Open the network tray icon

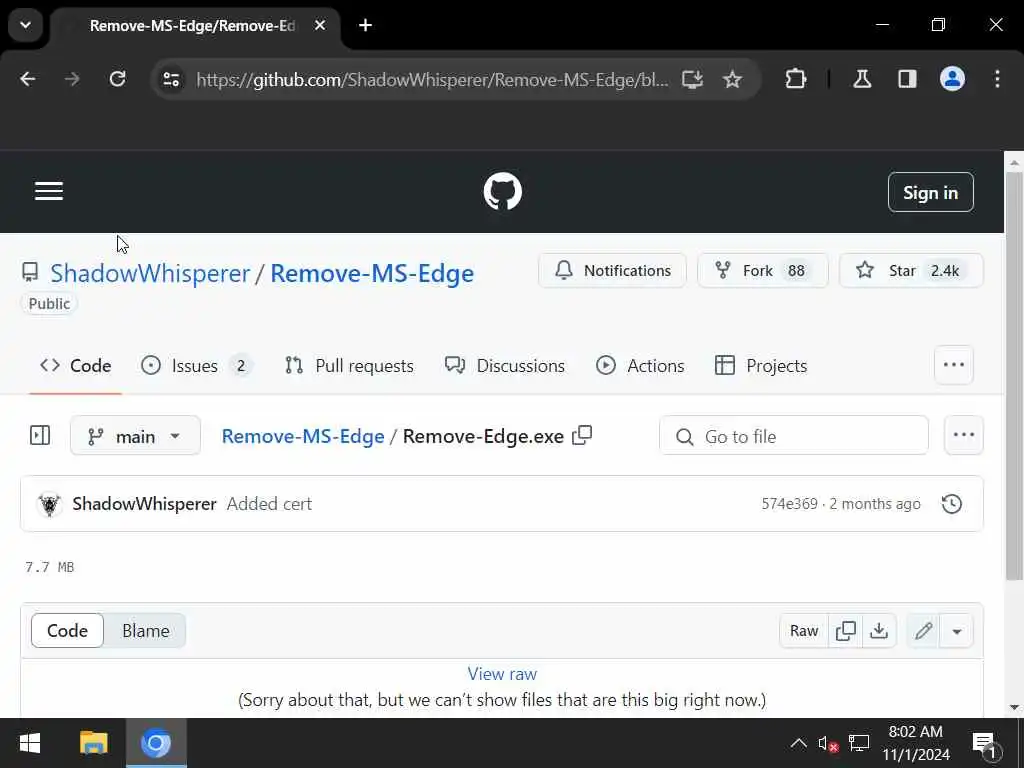859,743
